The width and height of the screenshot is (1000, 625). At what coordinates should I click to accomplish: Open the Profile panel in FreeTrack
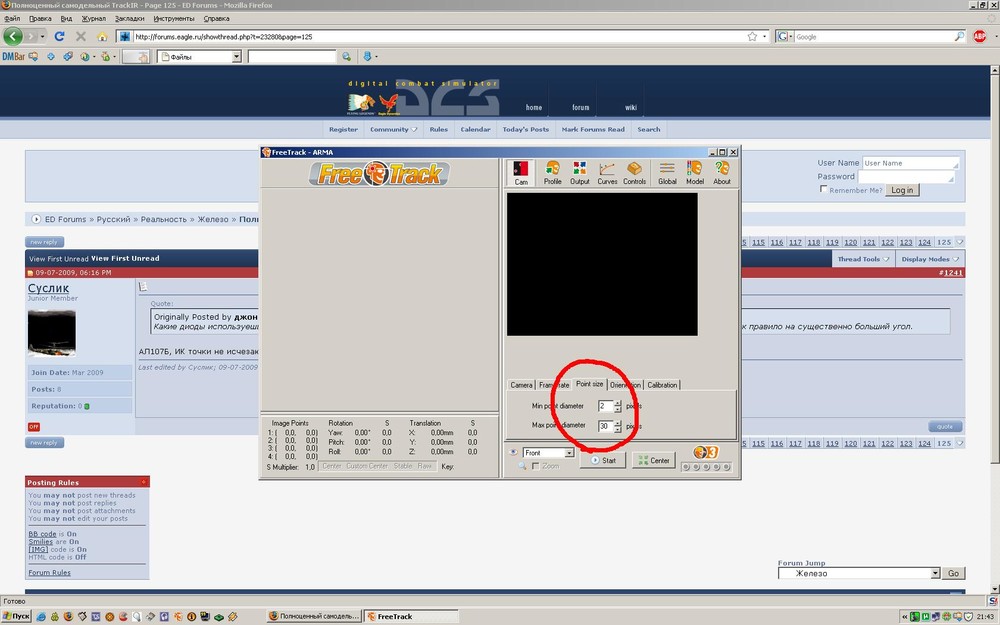[x=552, y=173]
